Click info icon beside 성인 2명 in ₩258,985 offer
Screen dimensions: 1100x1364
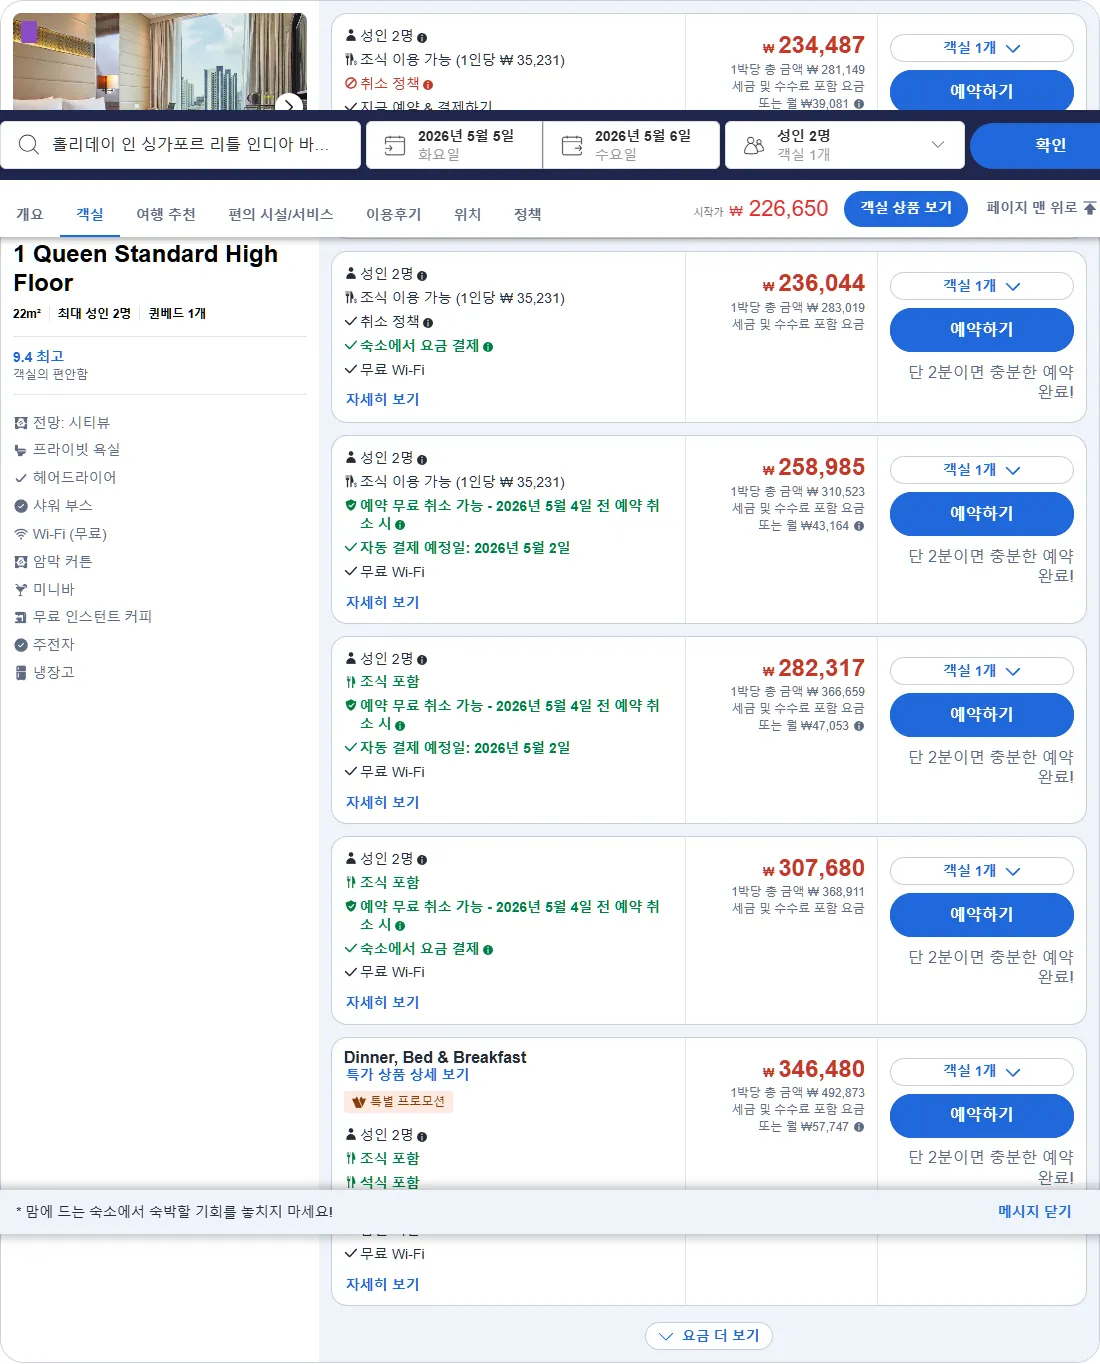422,460
